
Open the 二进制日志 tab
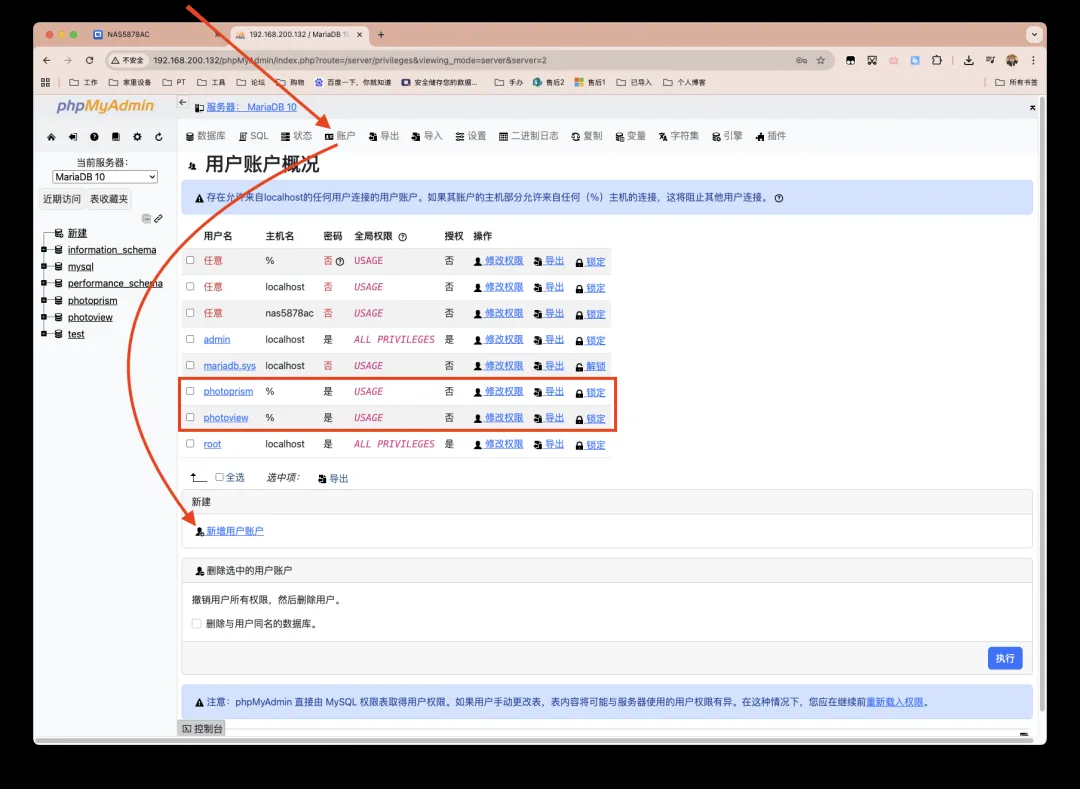(x=528, y=136)
